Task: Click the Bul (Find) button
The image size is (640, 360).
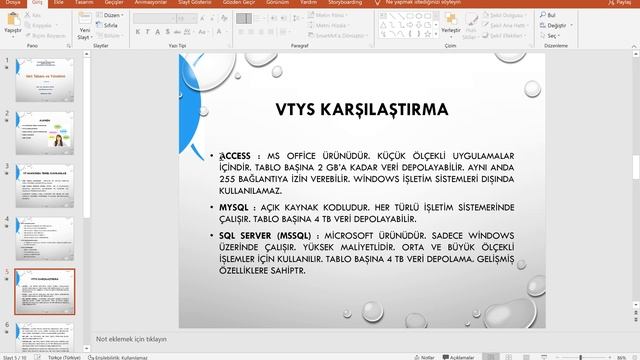Action: (x=548, y=15)
